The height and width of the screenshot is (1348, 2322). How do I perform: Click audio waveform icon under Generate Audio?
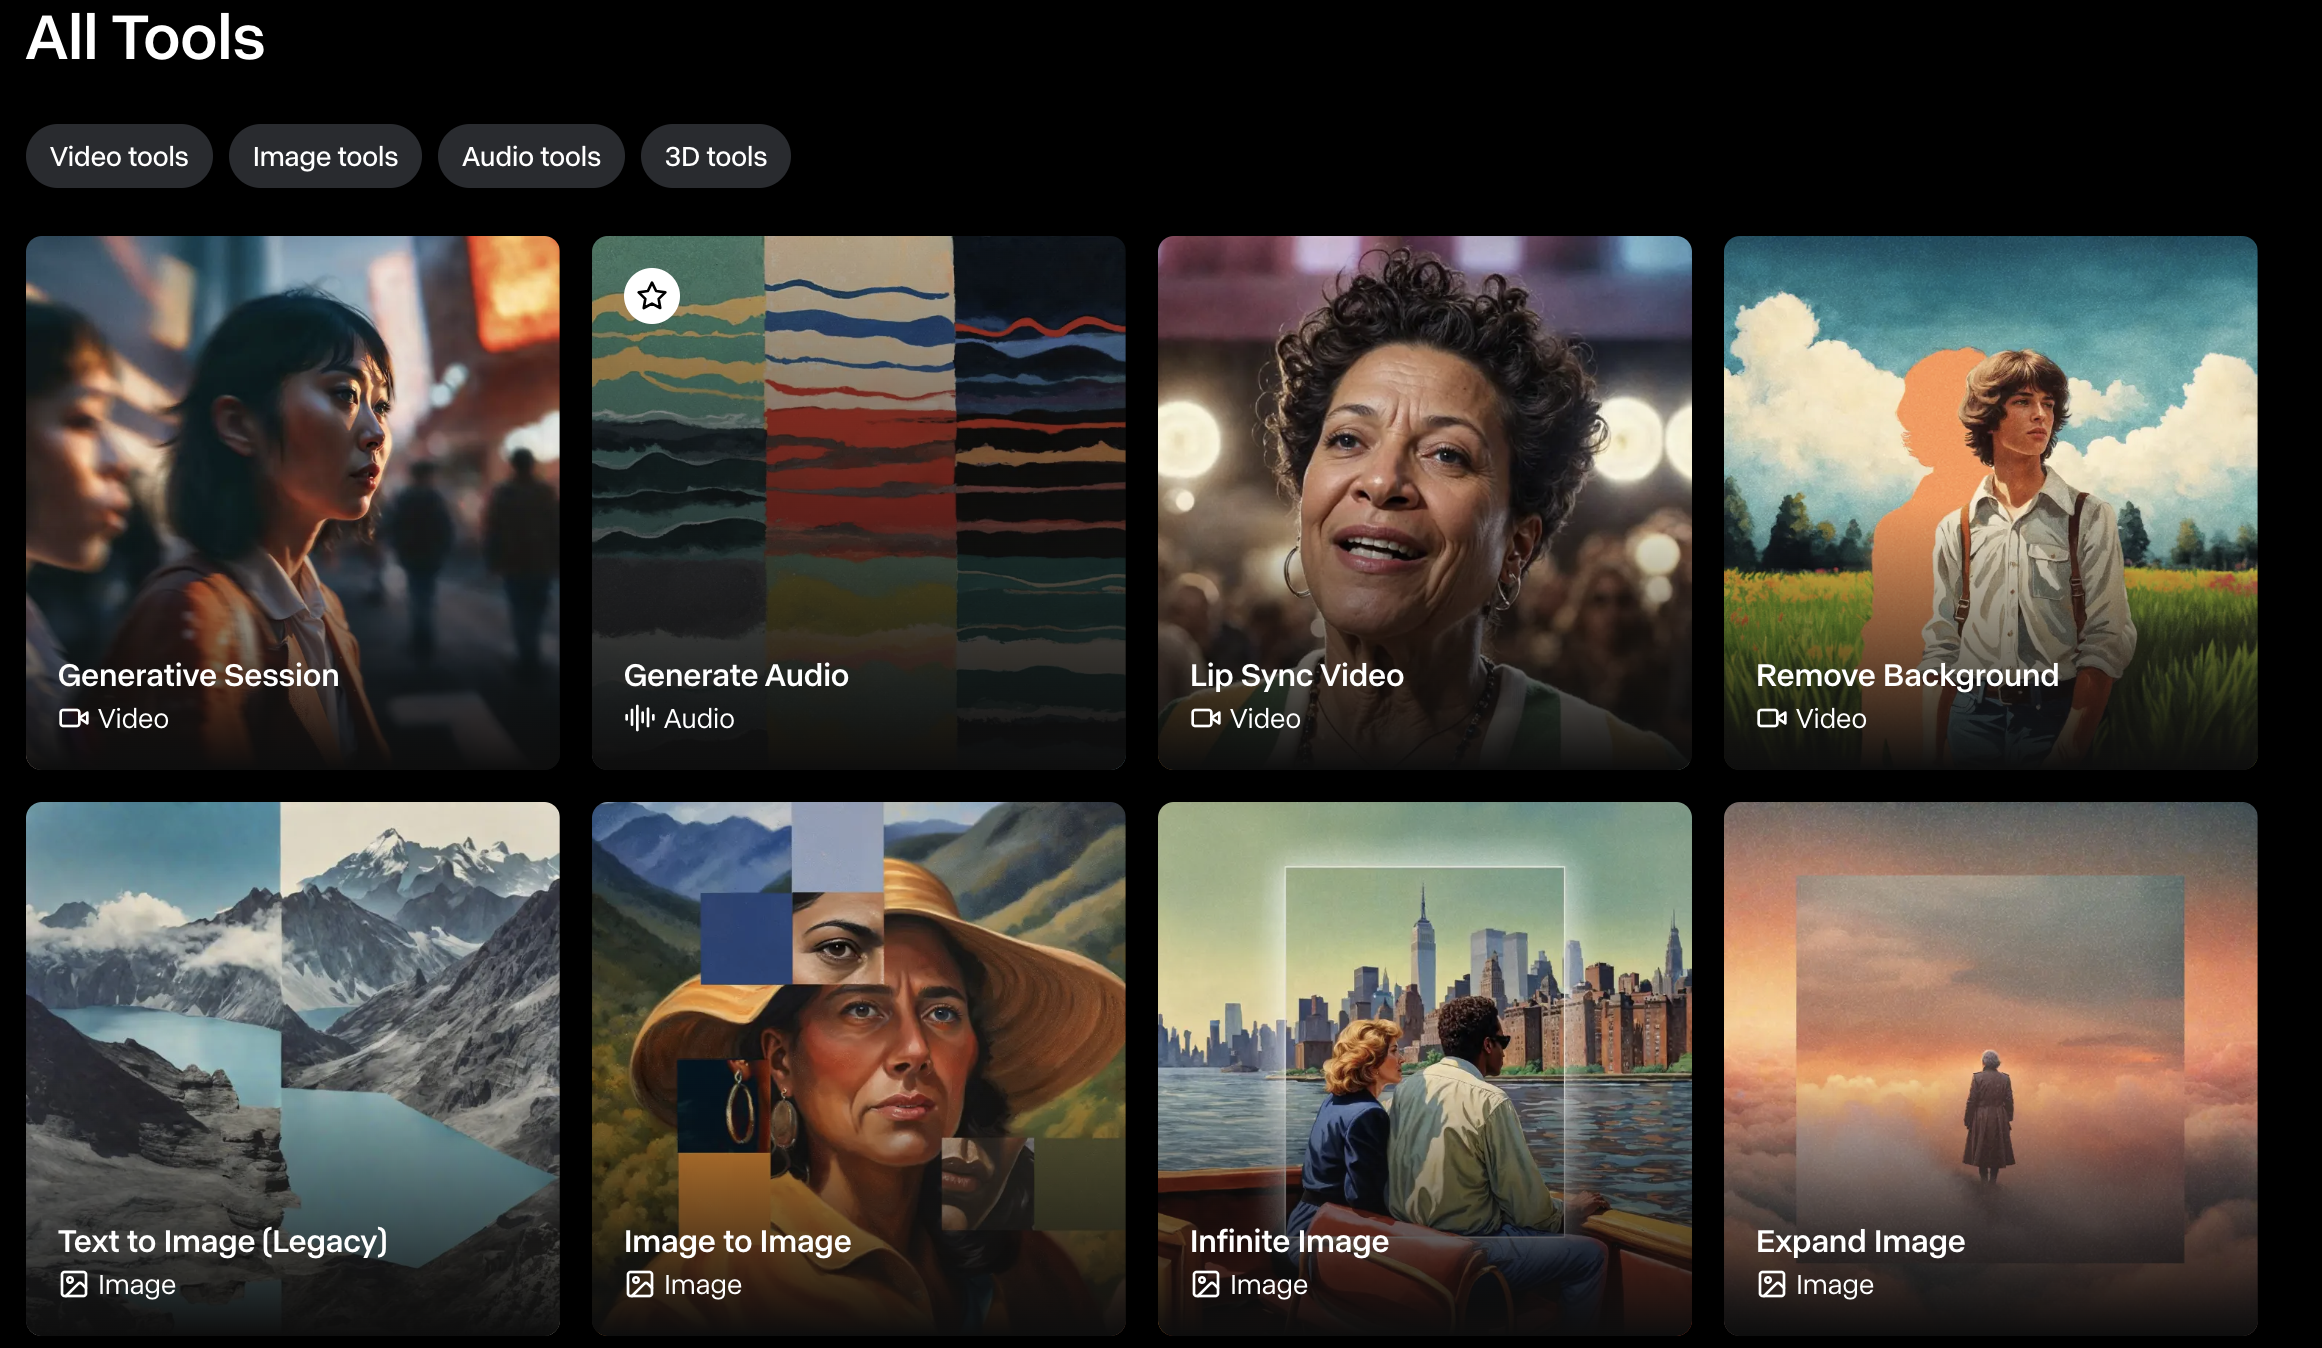[640, 718]
